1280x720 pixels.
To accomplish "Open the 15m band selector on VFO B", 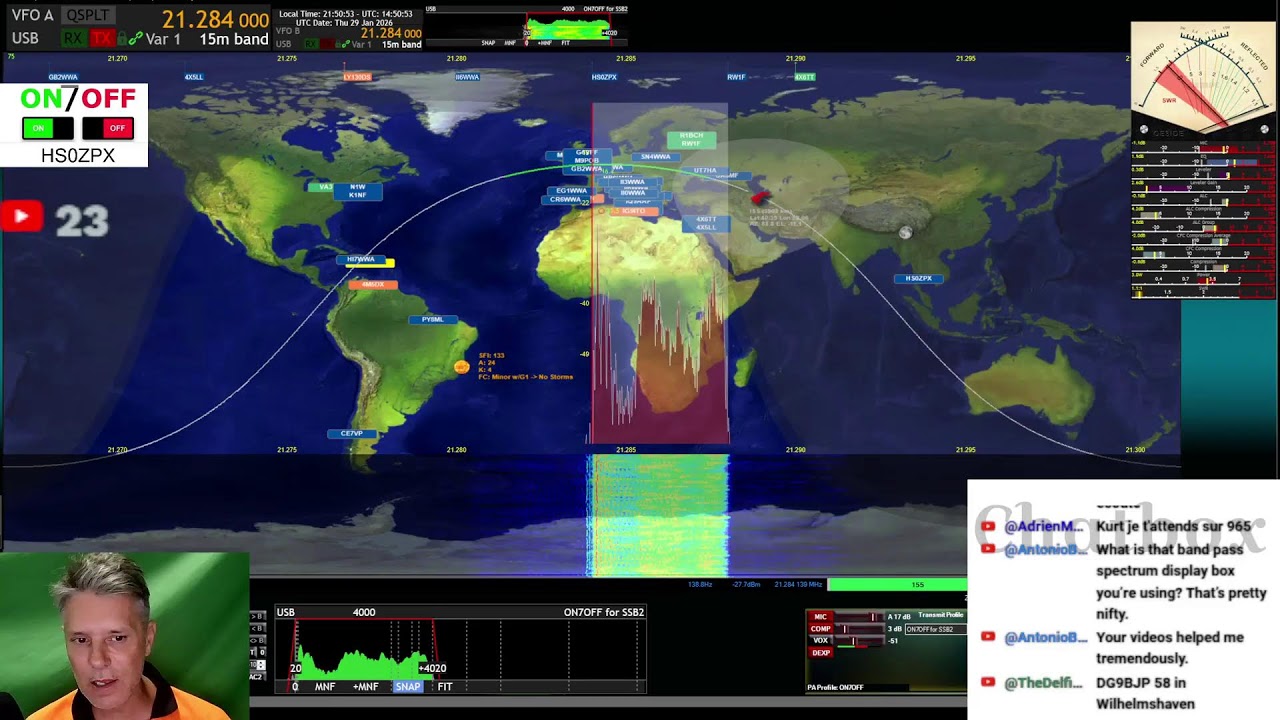I will 402,44.
